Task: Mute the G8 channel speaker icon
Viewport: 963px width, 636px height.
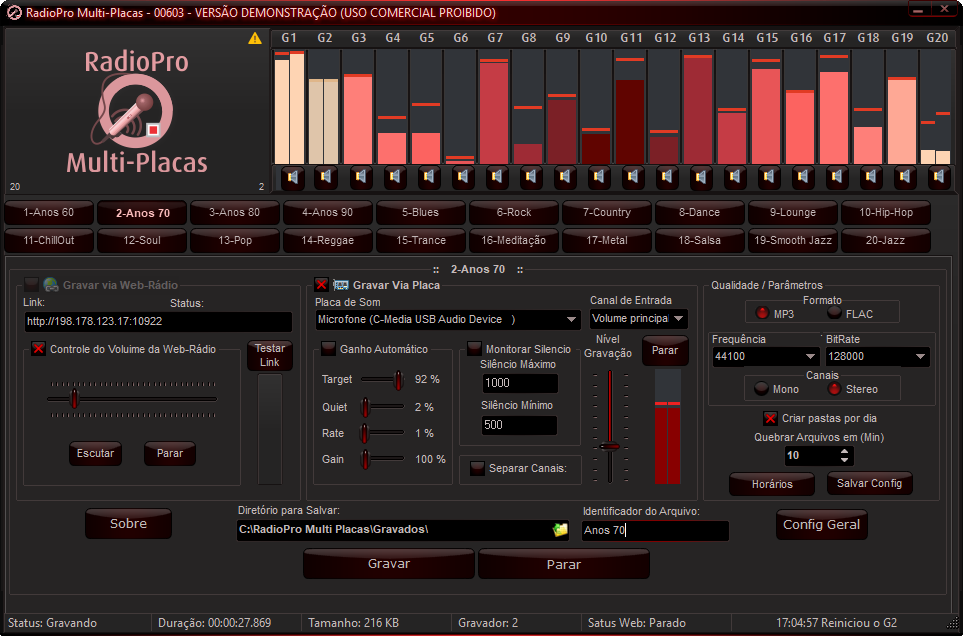Action: click(x=531, y=177)
